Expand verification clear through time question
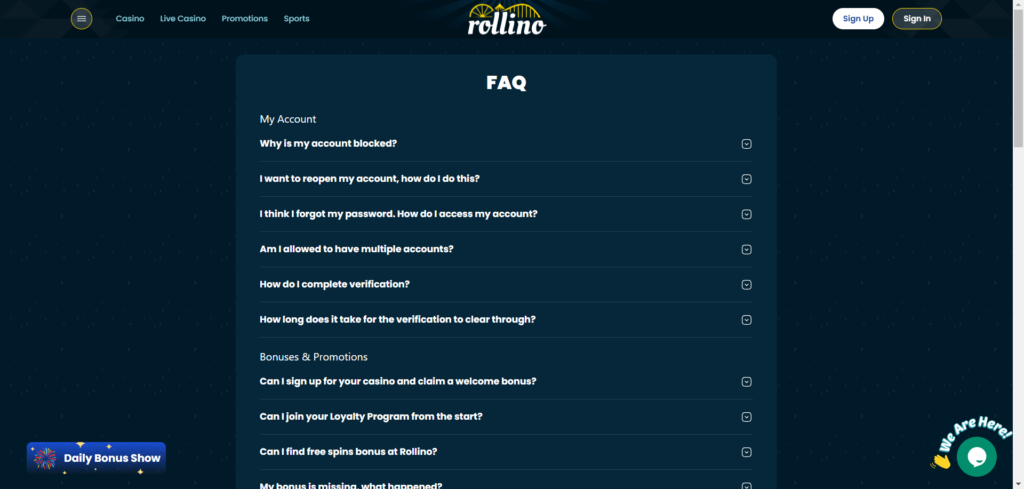The width and height of the screenshot is (1024, 489). click(x=397, y=319)
